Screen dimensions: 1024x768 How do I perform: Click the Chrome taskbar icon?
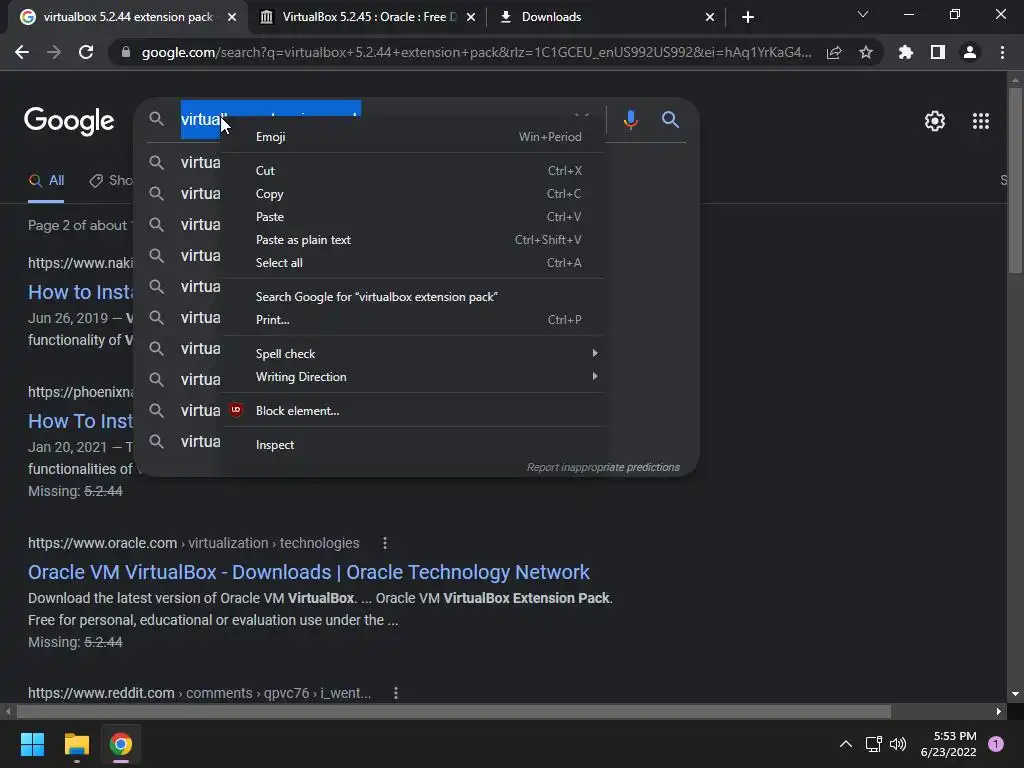coord(121,744)
